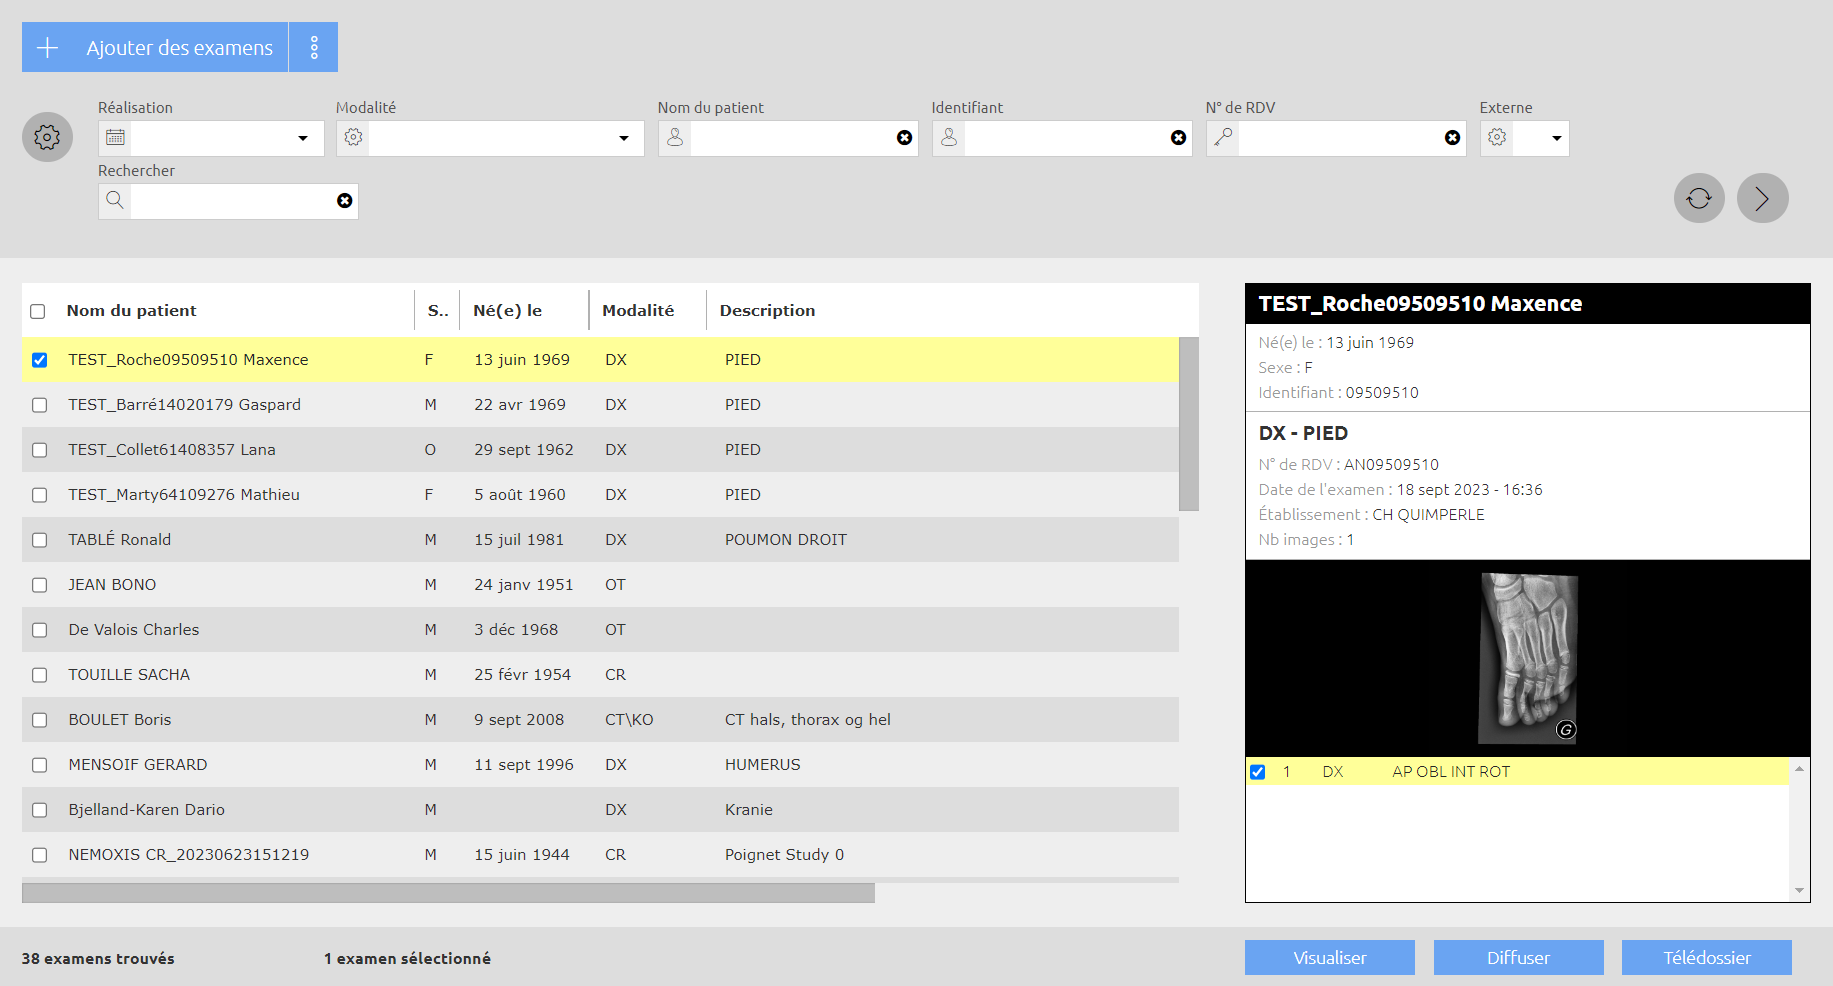Click the person icon in Nom du patient
Screen dimensions: 1833x986
click(x=675, y=138)
